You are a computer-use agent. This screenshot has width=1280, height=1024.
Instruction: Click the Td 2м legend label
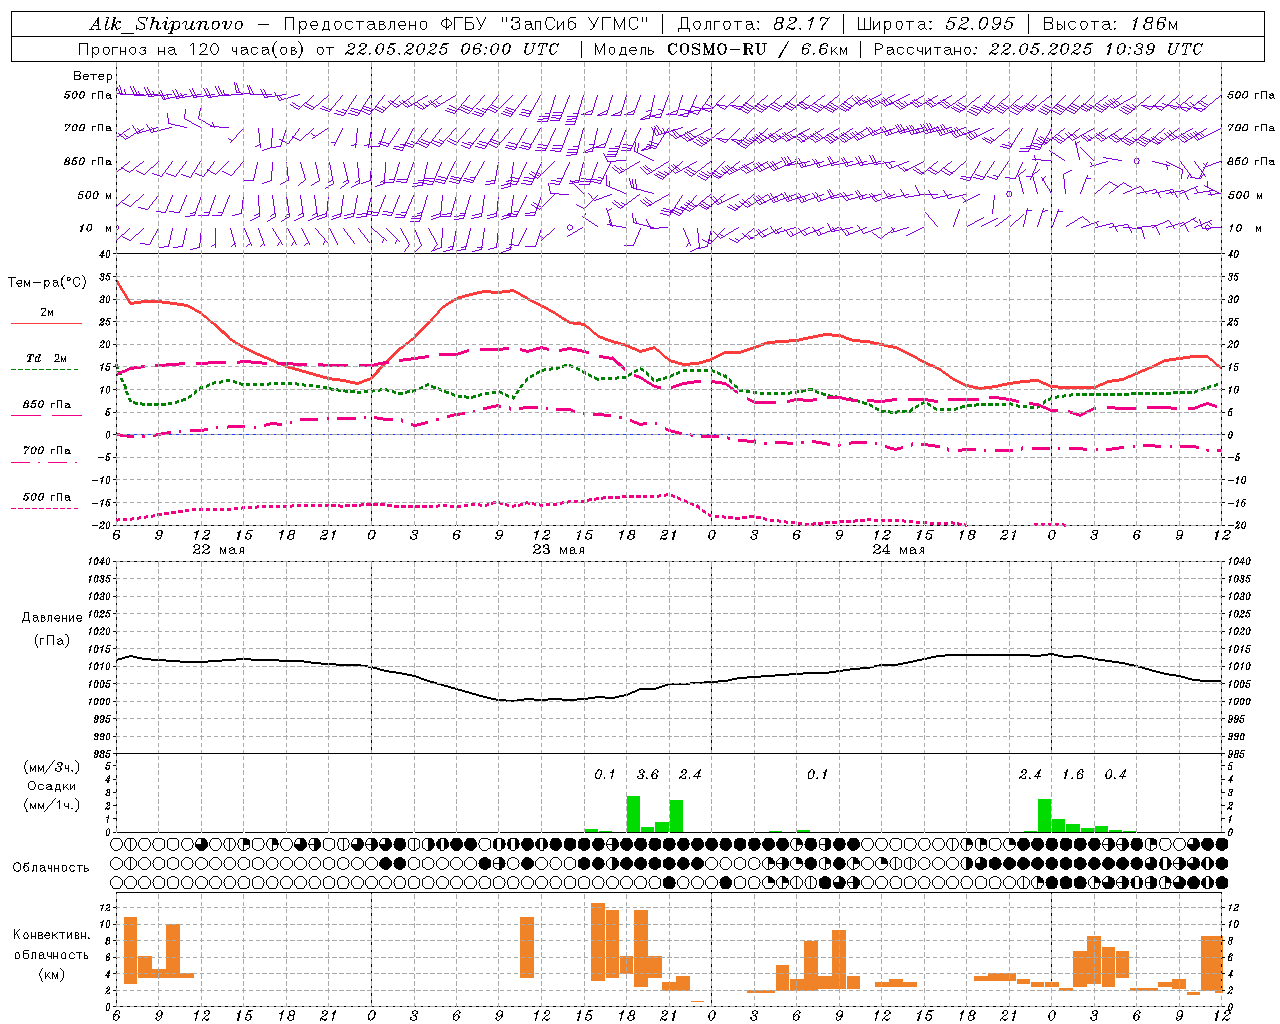[47, 357]
